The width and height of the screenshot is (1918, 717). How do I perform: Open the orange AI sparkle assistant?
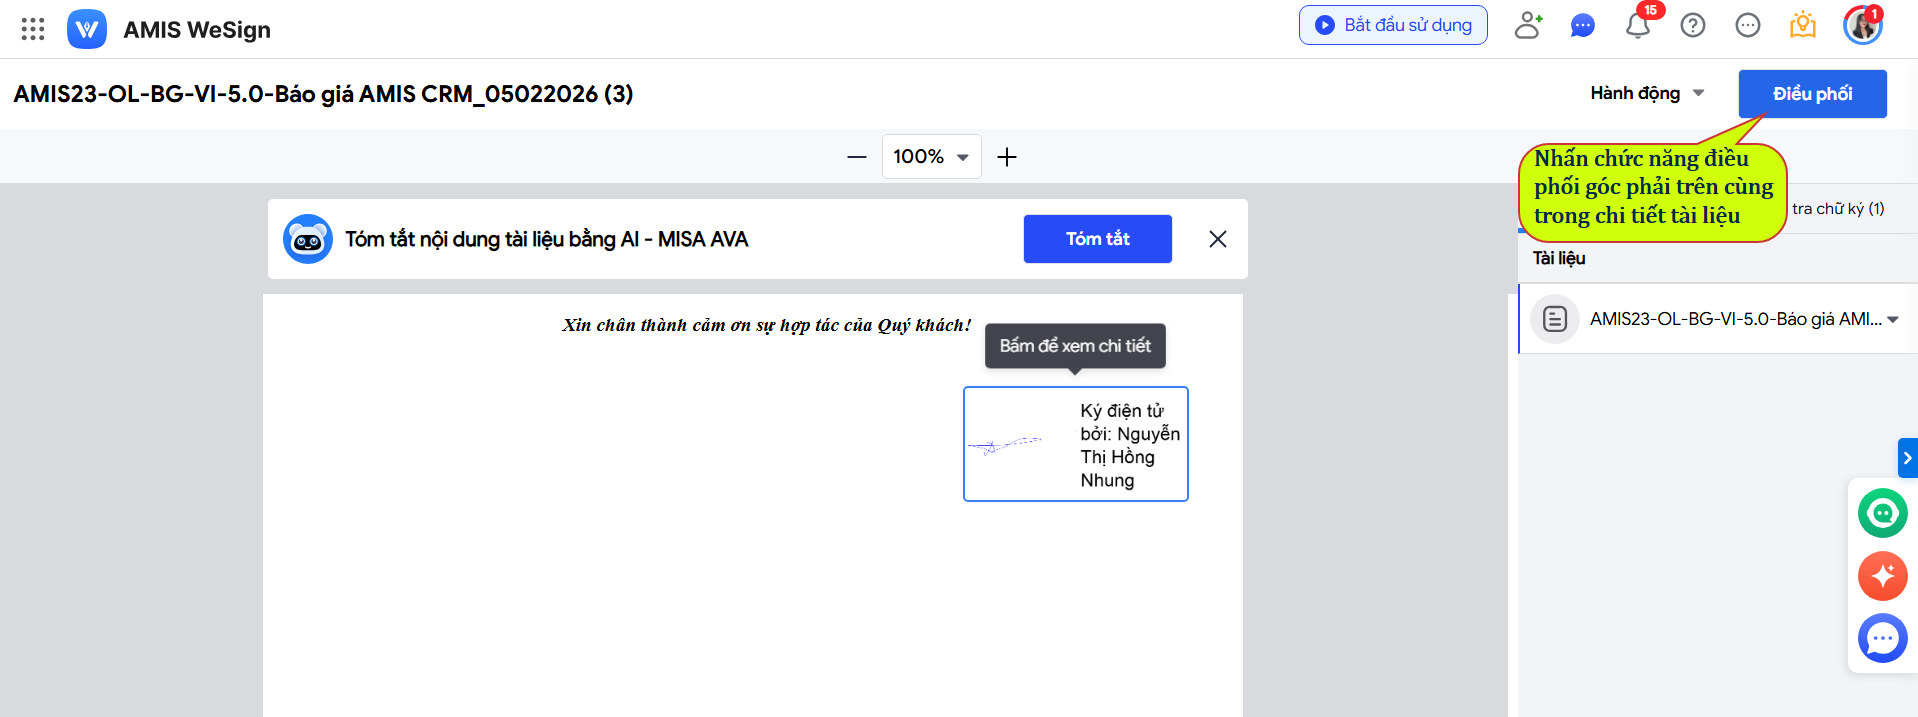(1883, 576)
